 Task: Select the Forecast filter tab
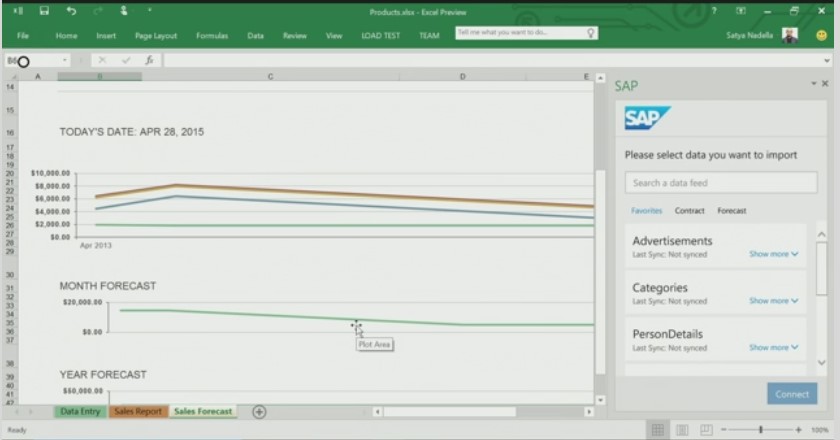(732, 211)
